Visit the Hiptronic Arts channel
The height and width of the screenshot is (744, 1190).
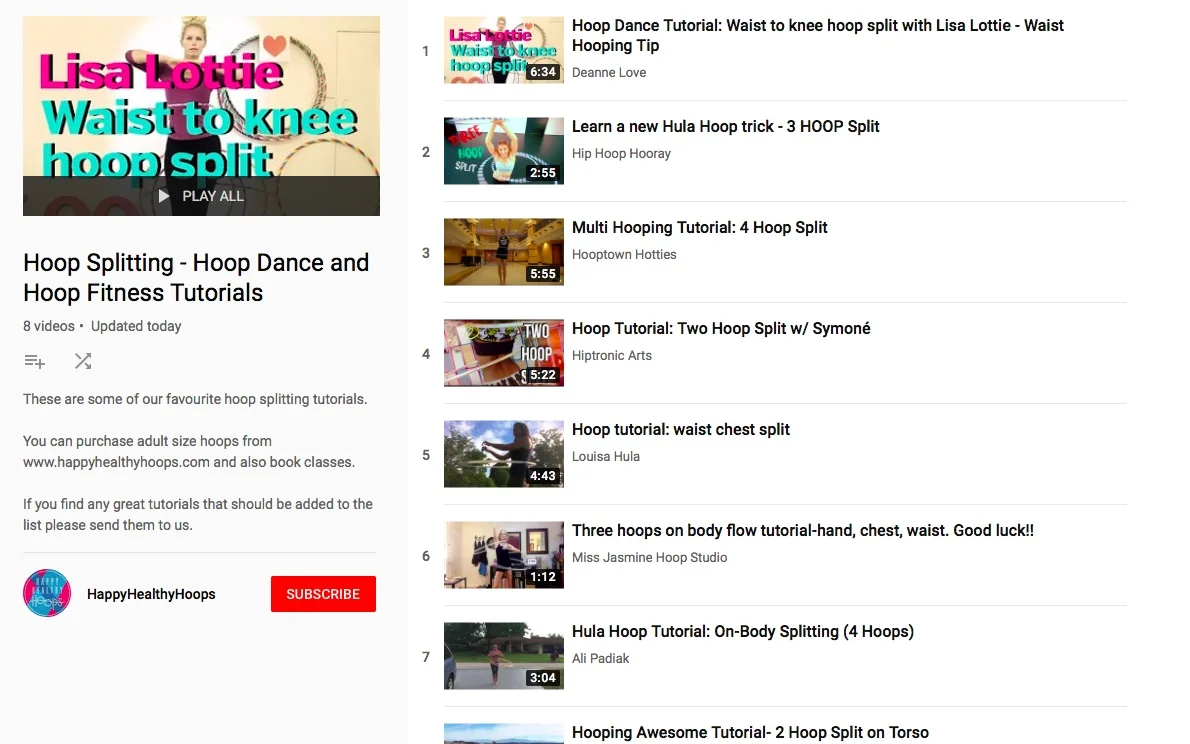coord(612,356)
